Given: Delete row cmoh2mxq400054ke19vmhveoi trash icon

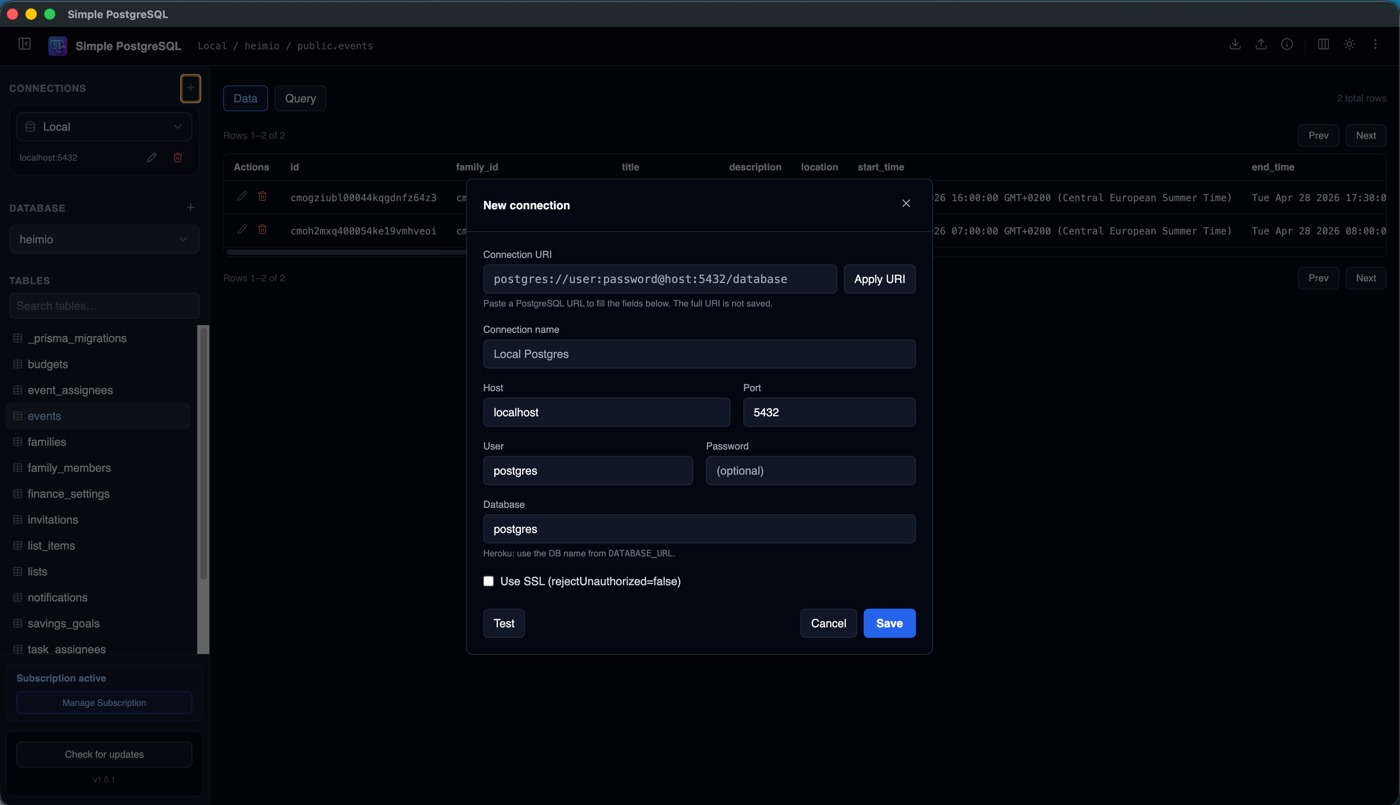Looking at the screenshot, I should pos(262,229).
